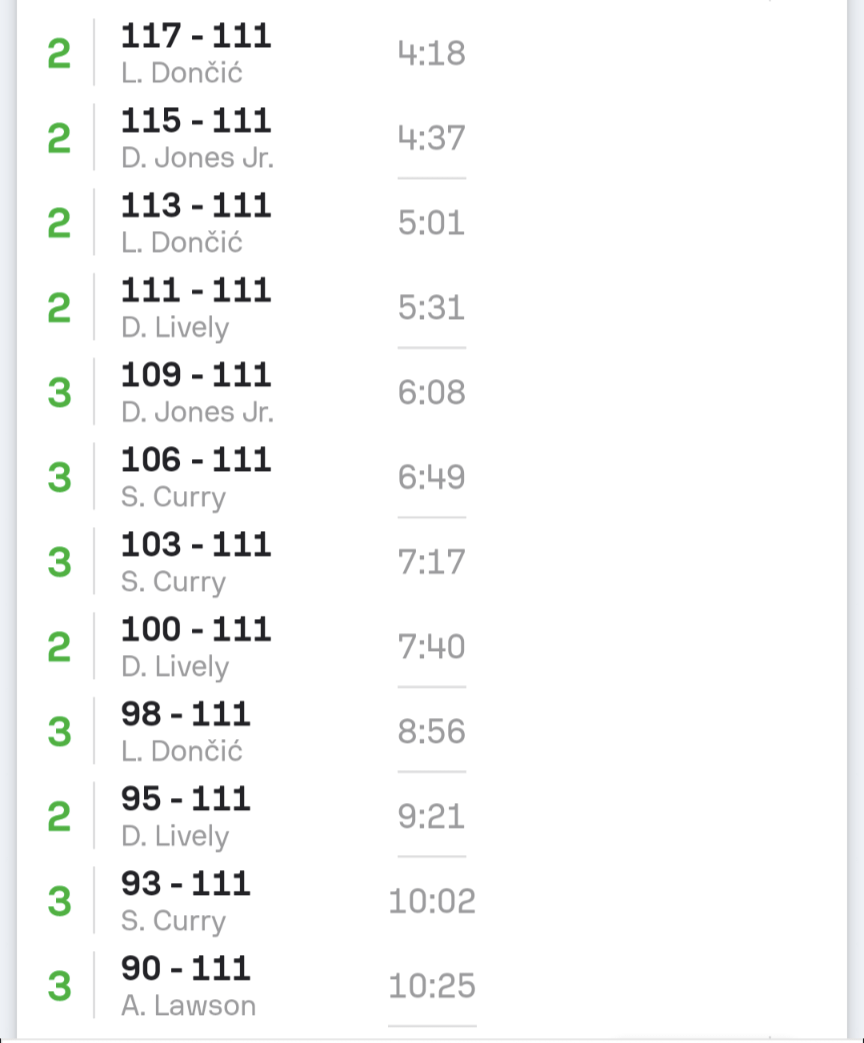Viewport: 864px width, 1043px height.
Task: Click the green 2 beside 113 - 111
Action: pyautogui.click(x=60, y=224)
